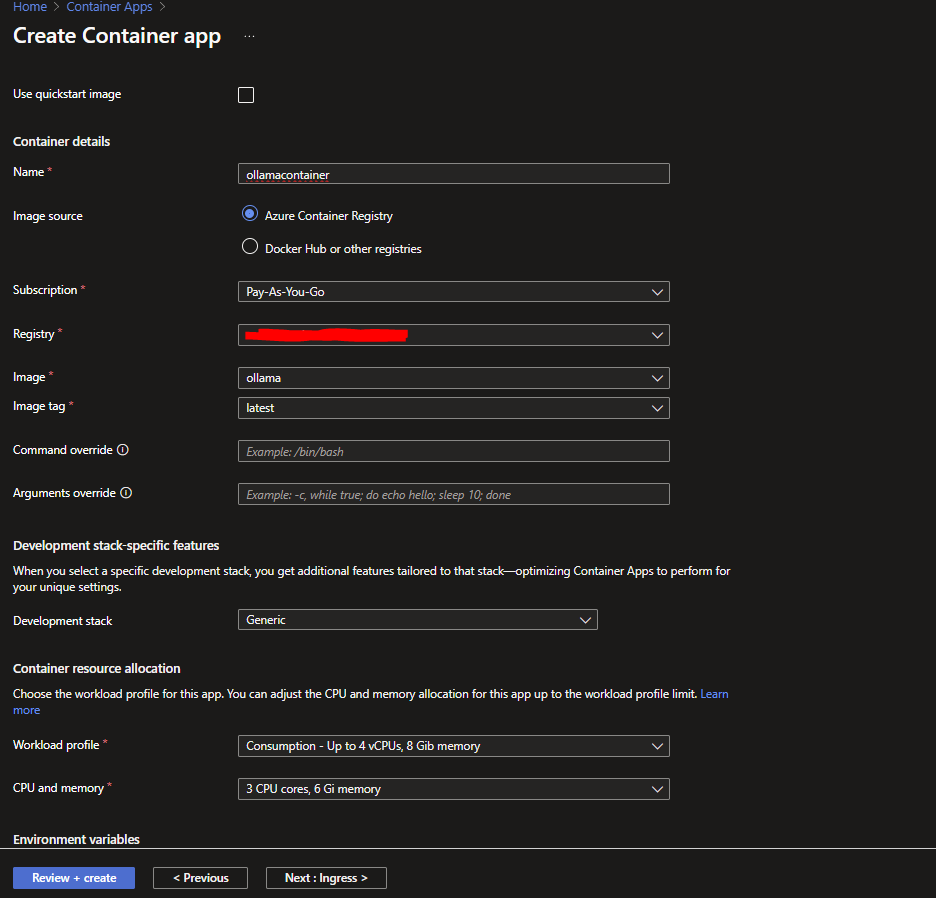Screen dimensions: 936x898
Task: Expand the Development stack dropdown
Action: (x=417, y=620)
